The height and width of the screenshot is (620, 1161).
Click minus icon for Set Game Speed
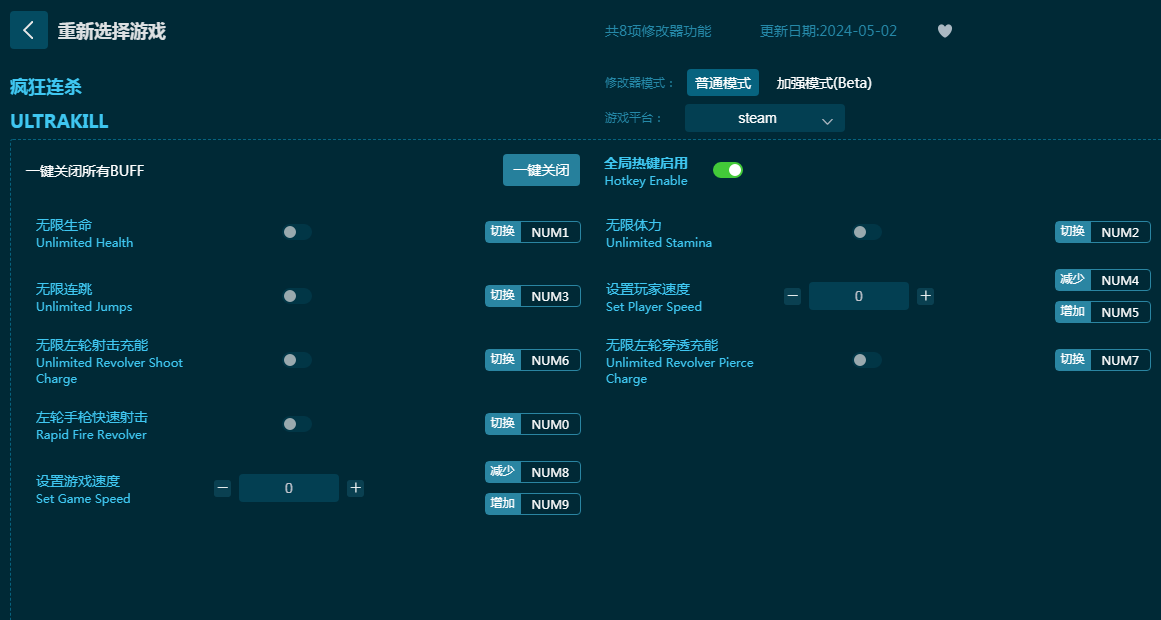[x=223, y=488]
